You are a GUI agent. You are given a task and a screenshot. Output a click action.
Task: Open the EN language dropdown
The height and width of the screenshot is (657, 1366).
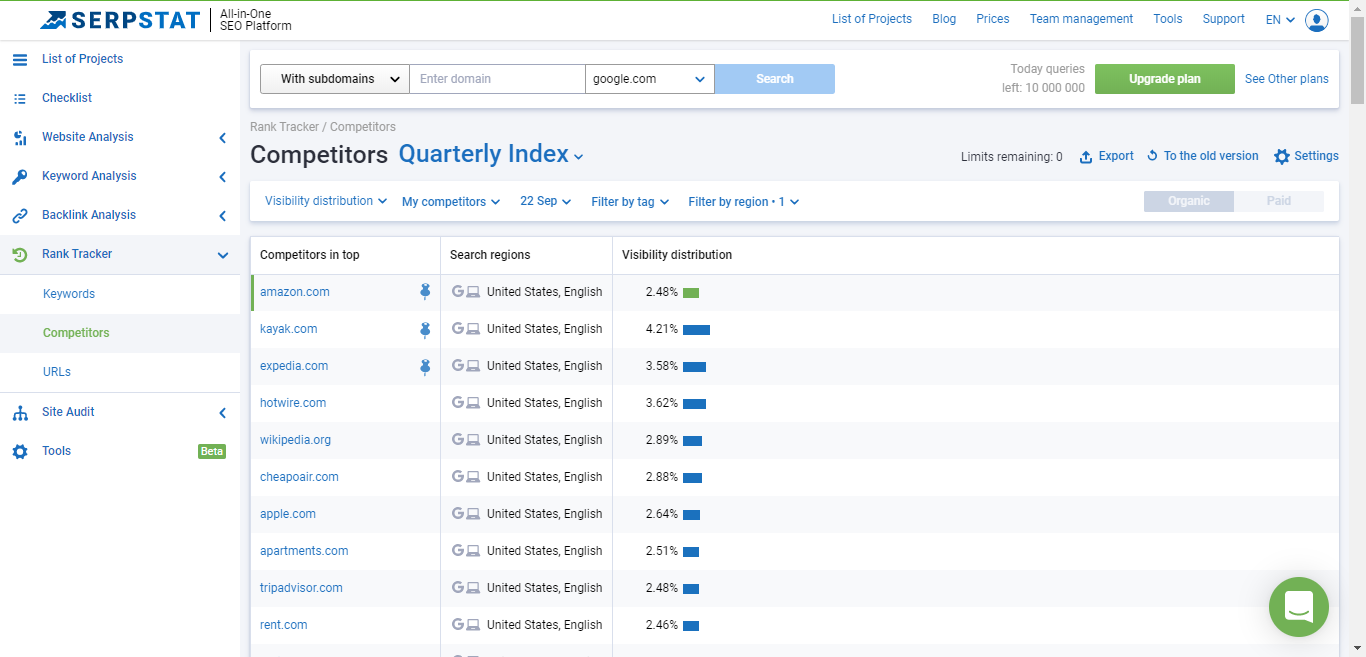(x=1280, y=19)
